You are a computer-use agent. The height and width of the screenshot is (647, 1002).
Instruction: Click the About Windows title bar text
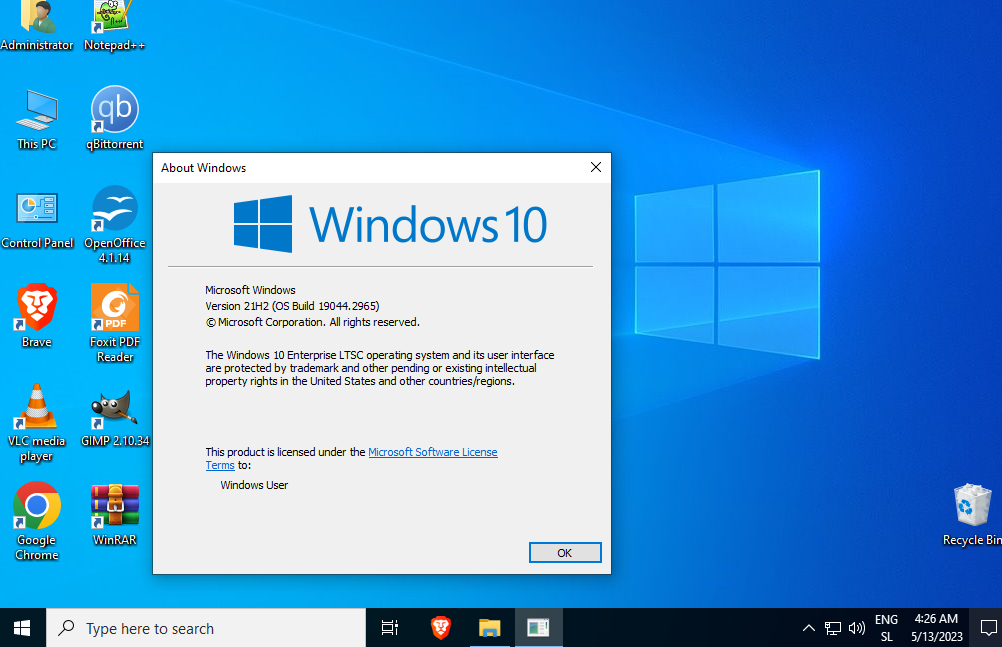click(203, 168)
